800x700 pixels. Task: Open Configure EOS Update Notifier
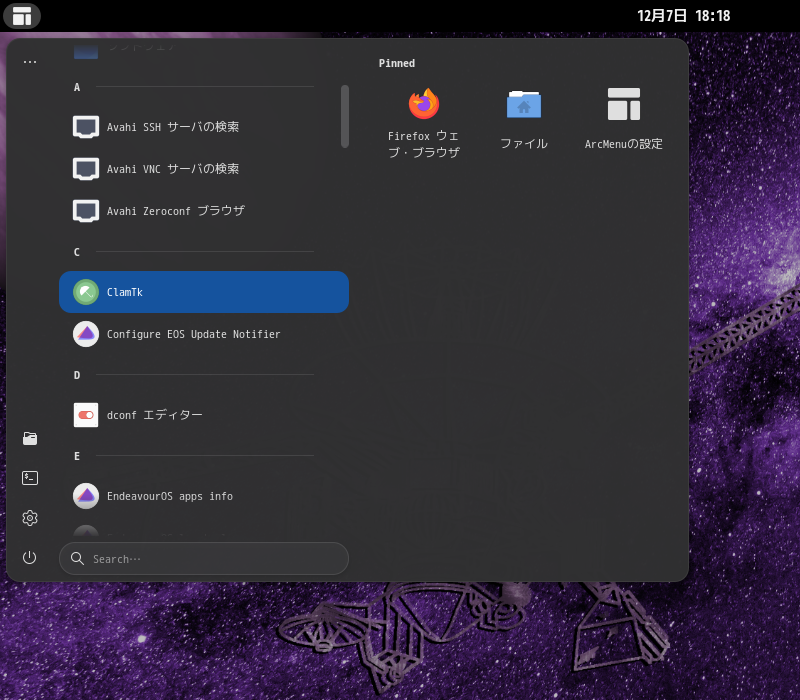(x=204, y=334)
